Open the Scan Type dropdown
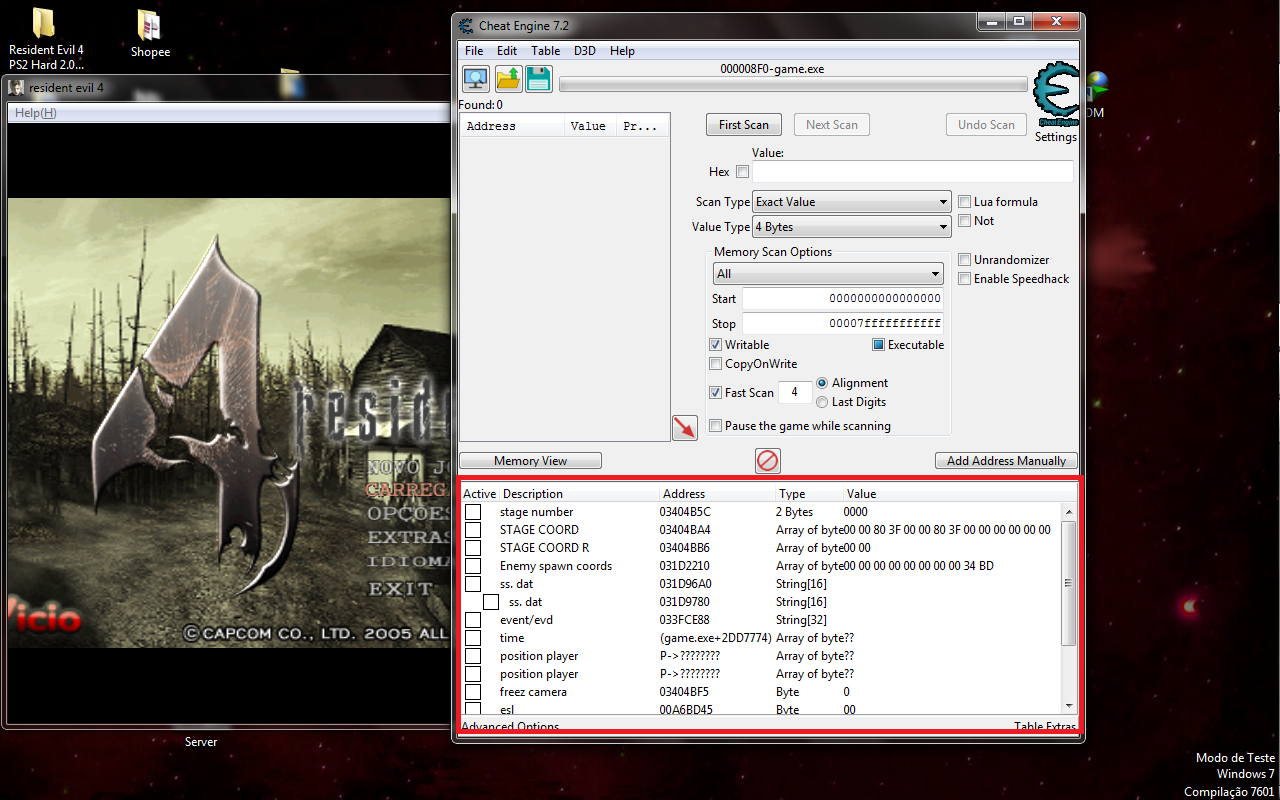This screenshot has width=1280, height=800. coord(851,202)
